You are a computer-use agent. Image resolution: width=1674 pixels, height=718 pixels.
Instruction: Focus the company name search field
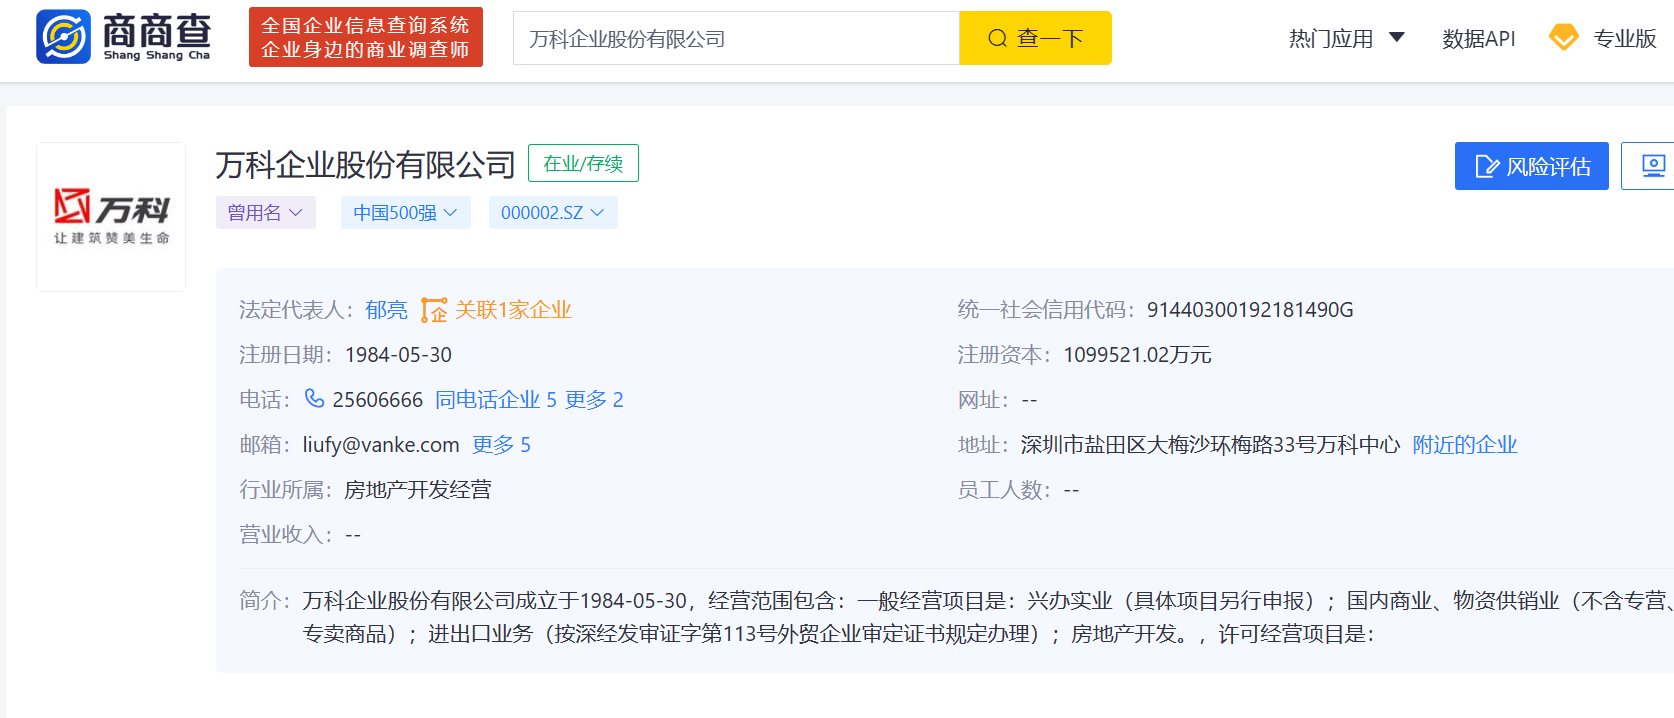(736, 39)
